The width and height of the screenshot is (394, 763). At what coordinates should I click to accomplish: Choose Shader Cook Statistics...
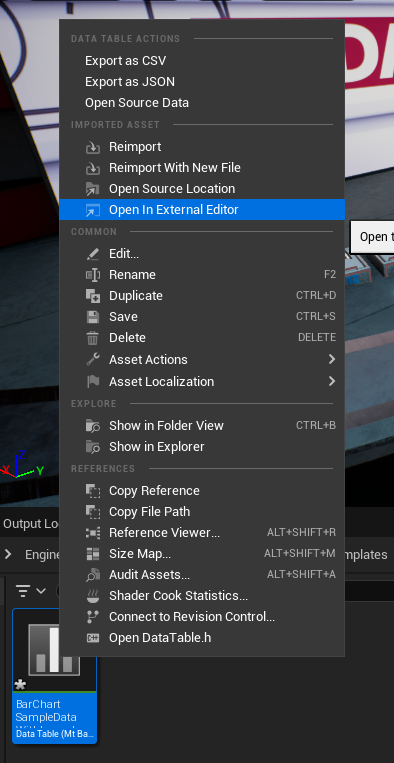[202, 596]
